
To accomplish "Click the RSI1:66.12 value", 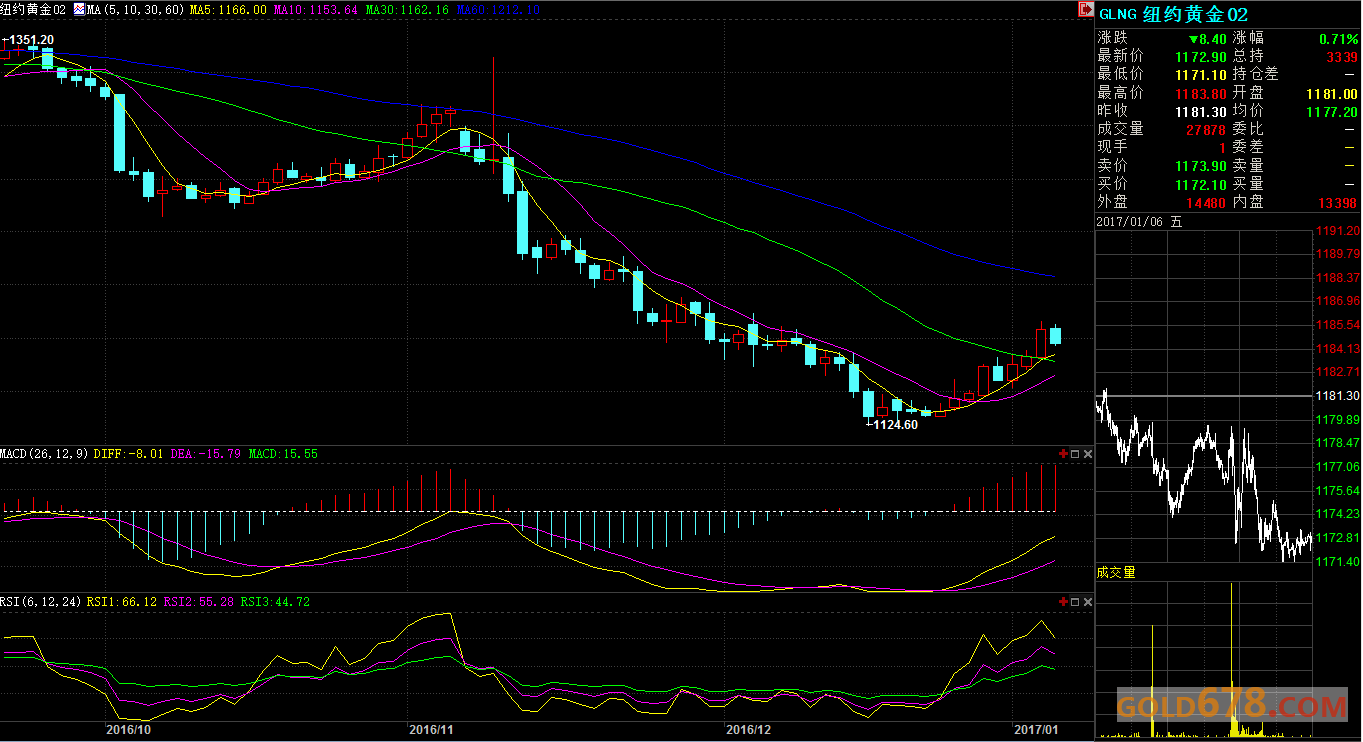I will click(x=122, y=602).
